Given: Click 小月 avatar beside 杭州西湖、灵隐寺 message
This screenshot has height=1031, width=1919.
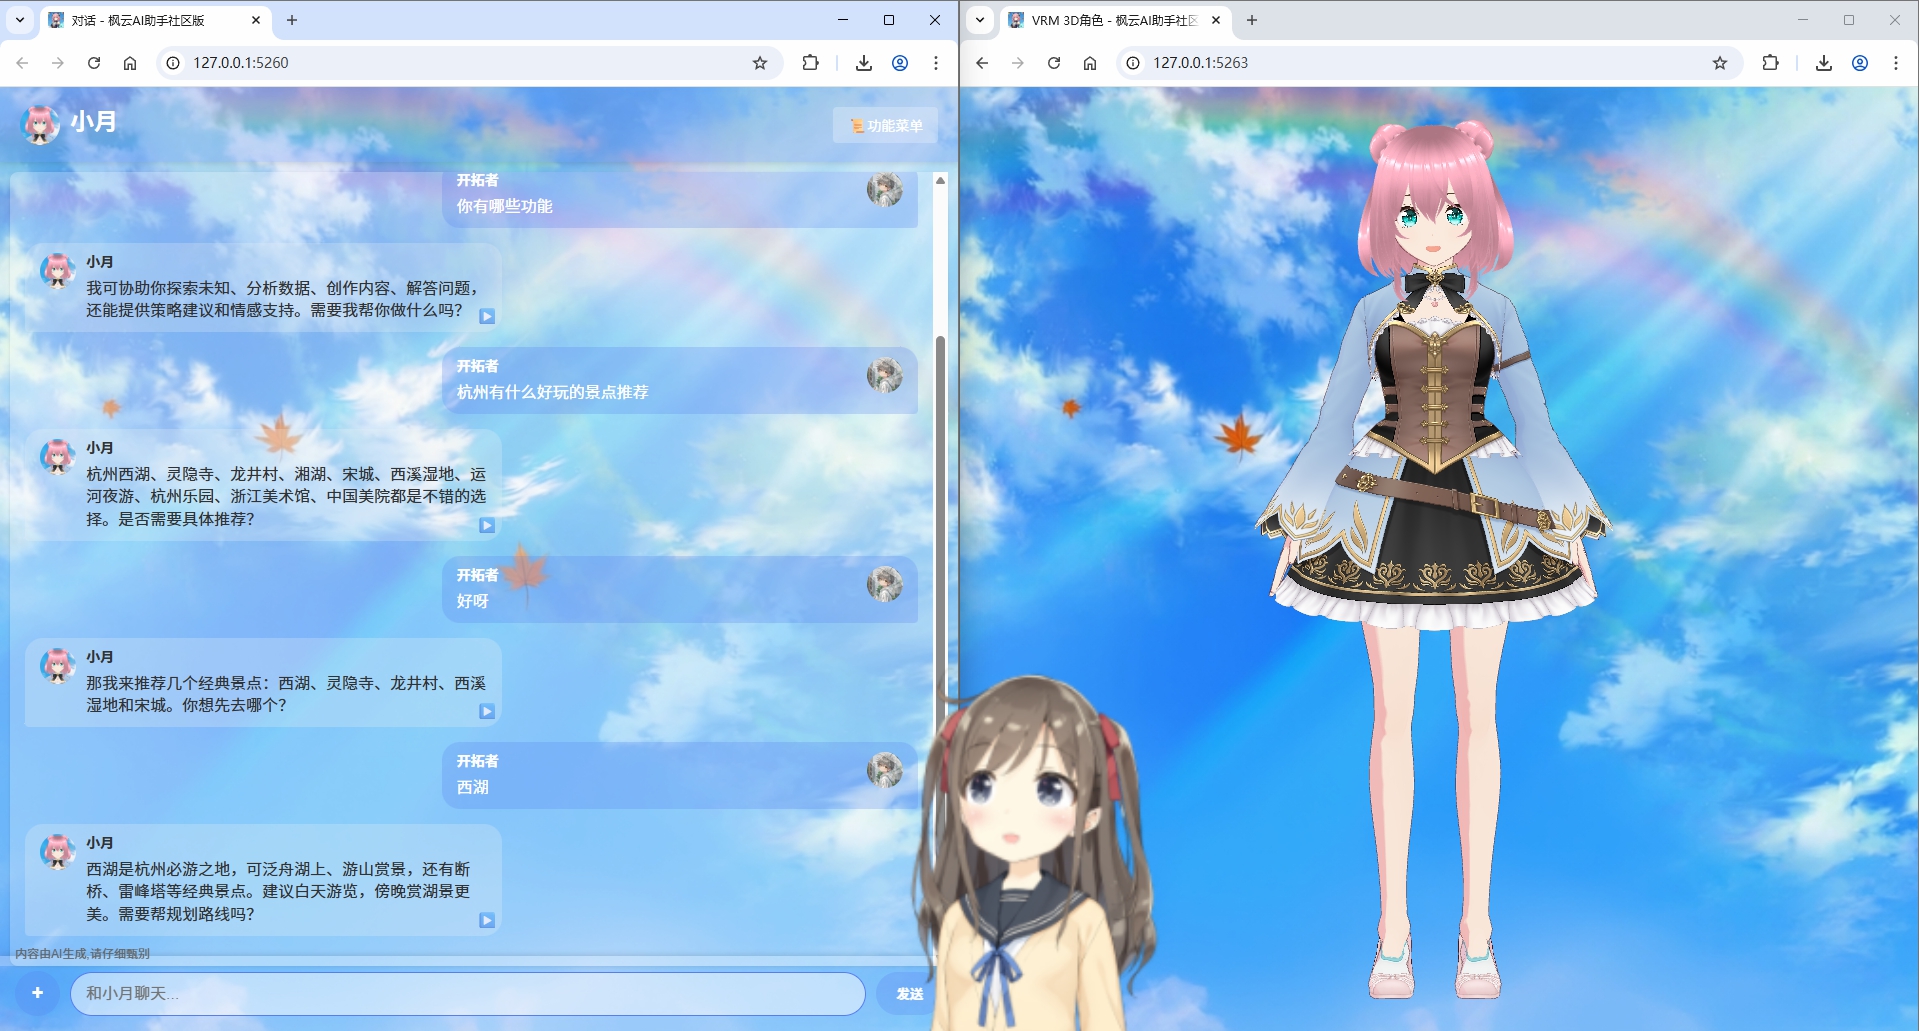Looking at the screenshot, I should click(x=57, y=456).
